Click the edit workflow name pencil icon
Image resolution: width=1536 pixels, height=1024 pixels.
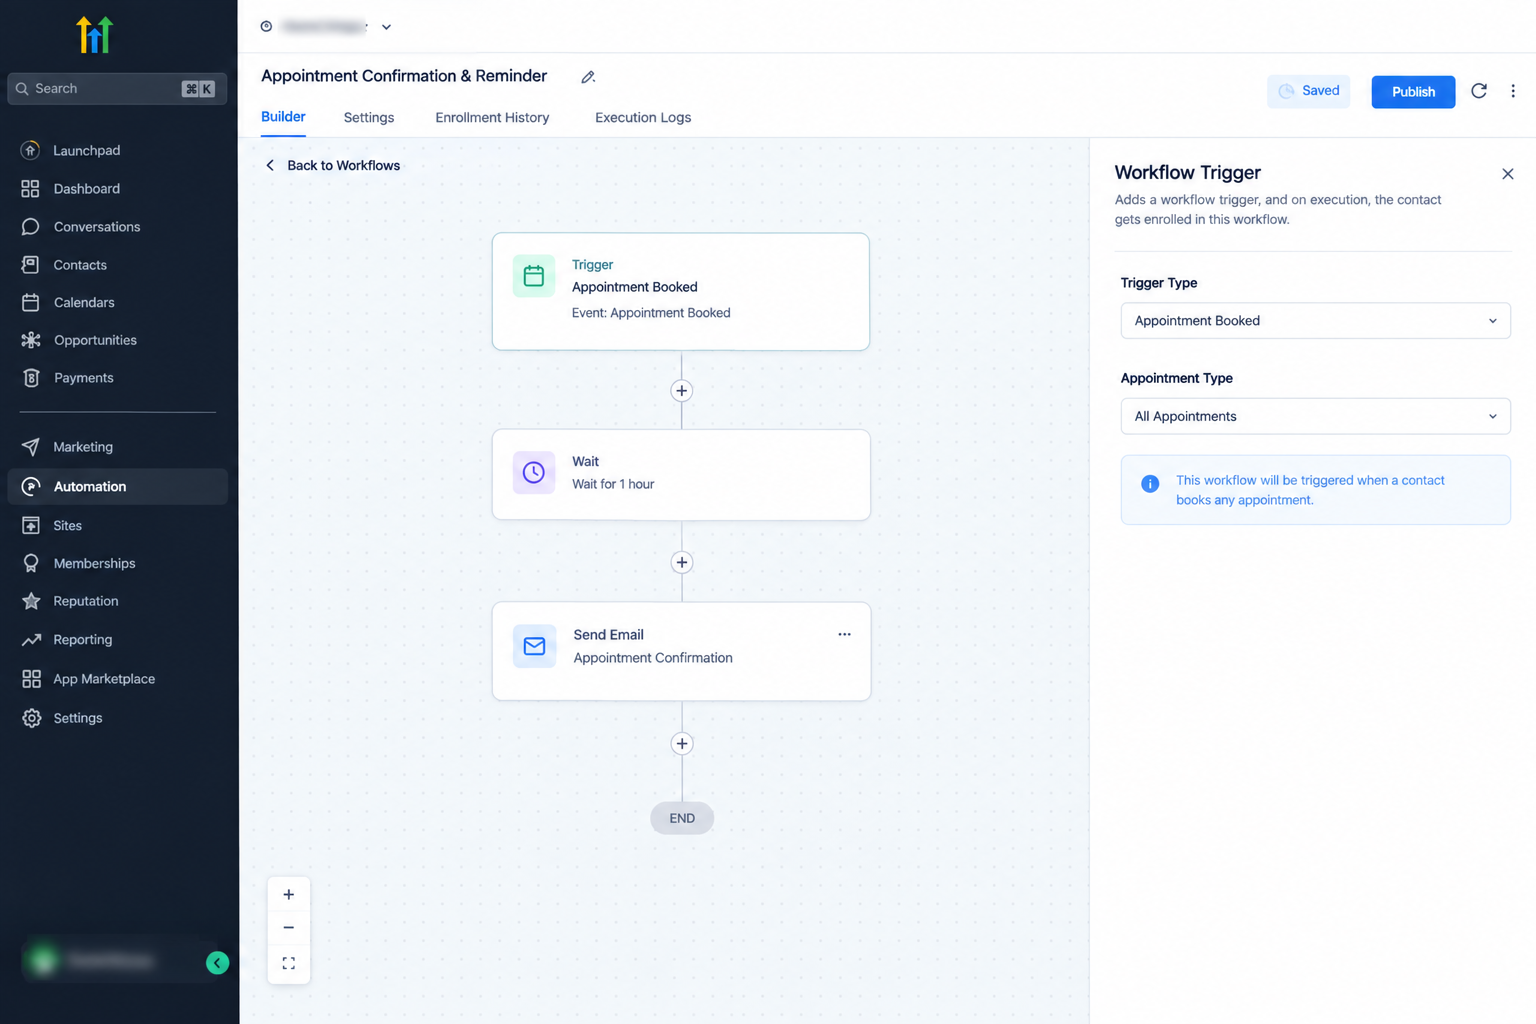[588, 77]
